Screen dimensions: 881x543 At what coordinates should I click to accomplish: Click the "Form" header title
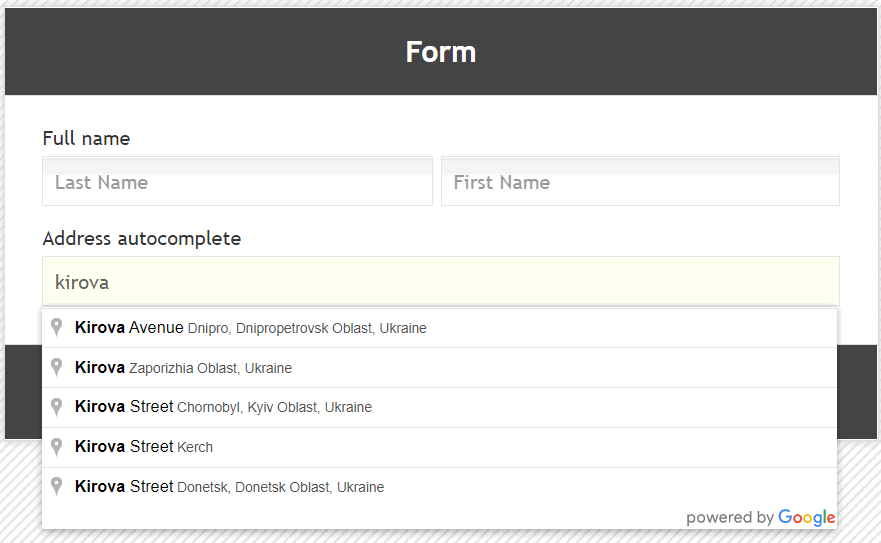coord(440,52)
